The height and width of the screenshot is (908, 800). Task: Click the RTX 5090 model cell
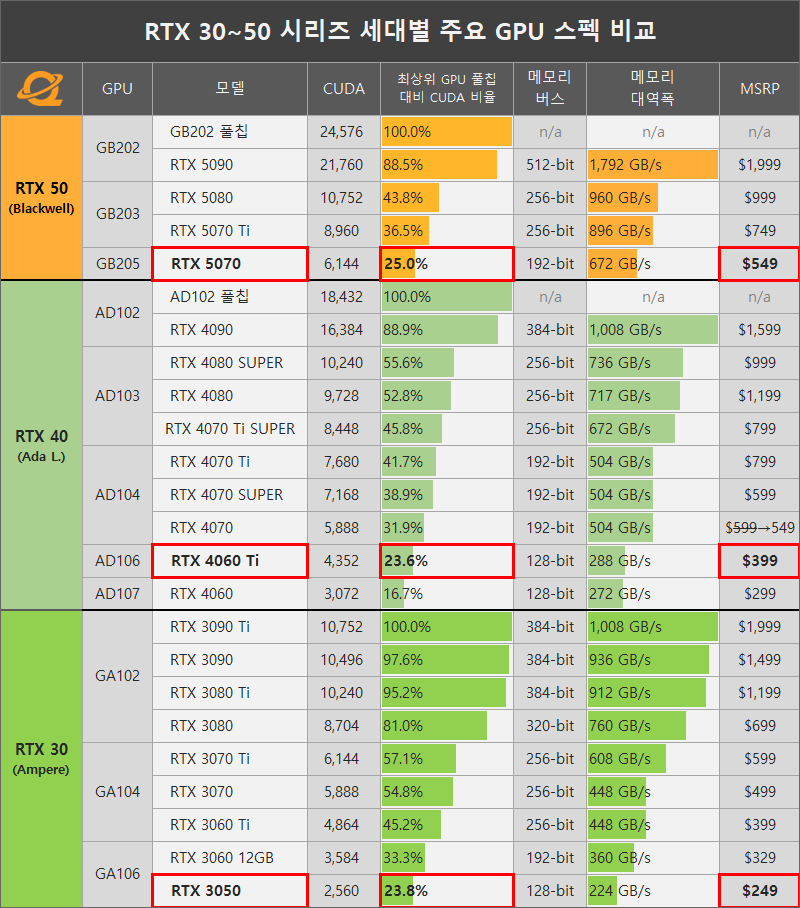(230, 165)
